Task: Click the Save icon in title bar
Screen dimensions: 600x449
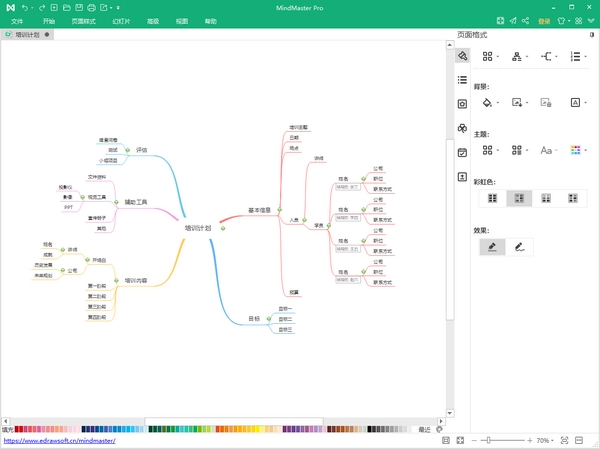Action: 75,7
